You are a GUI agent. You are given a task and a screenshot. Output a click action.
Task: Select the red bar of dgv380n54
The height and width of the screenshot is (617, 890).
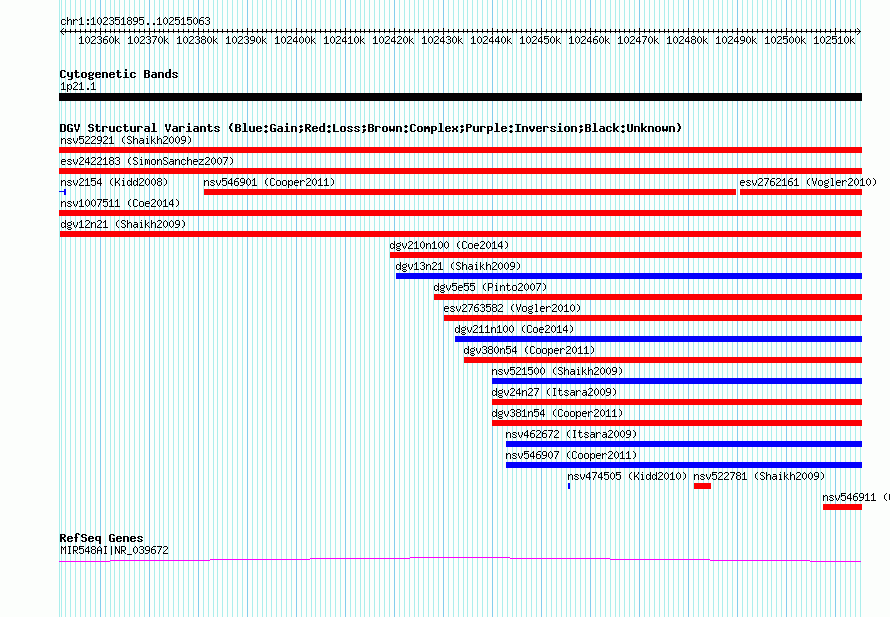663,360
